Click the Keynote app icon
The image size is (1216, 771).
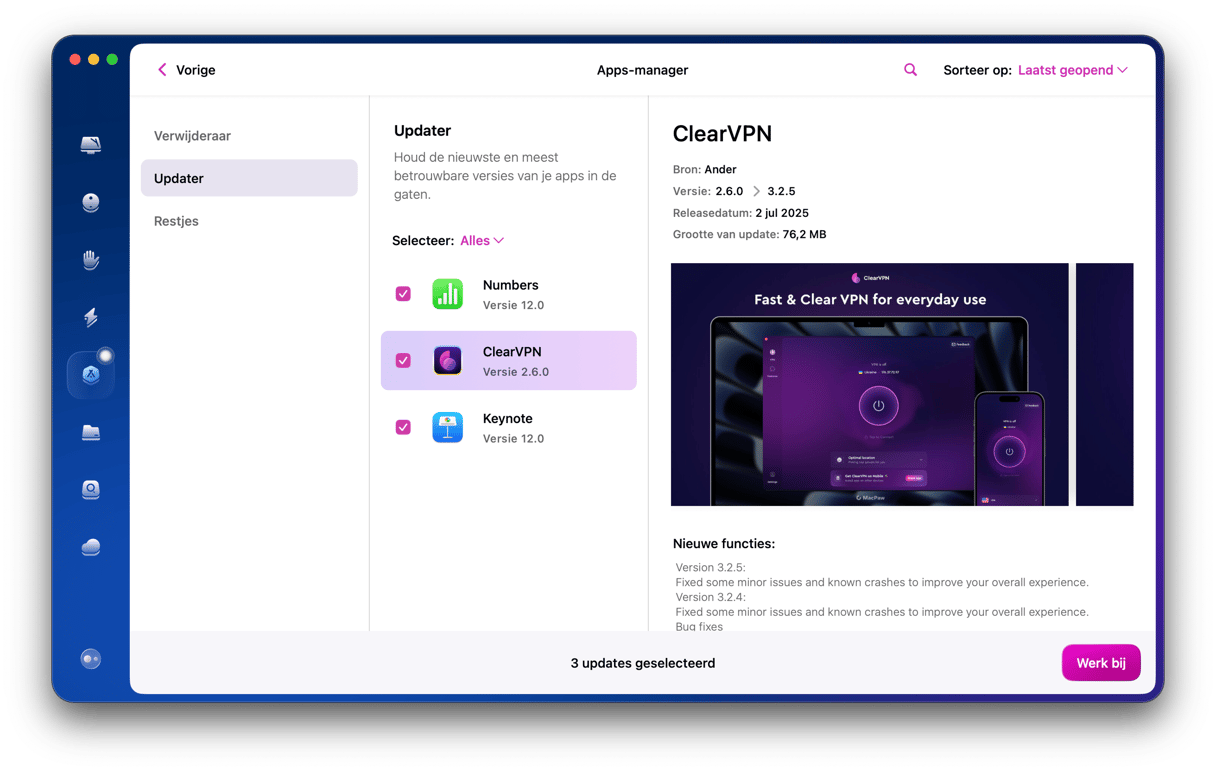coord(447,427)
